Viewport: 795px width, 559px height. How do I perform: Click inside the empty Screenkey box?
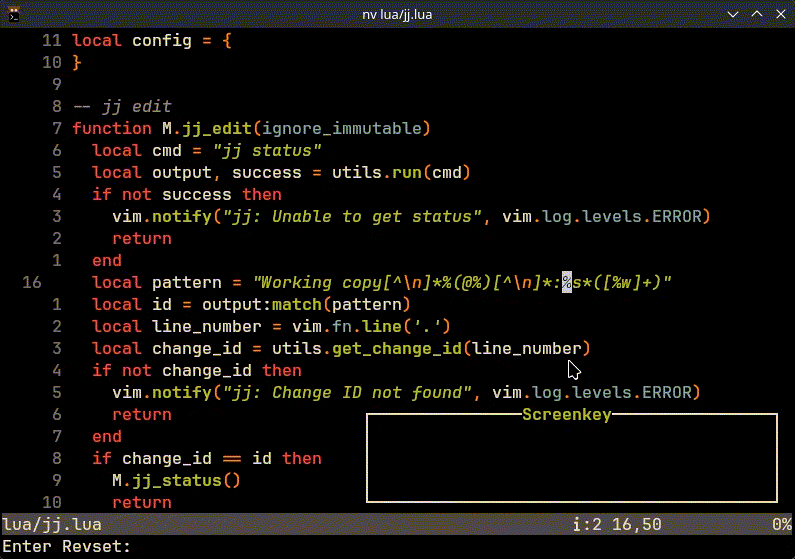pyautogui.click(x=571, y=458)
